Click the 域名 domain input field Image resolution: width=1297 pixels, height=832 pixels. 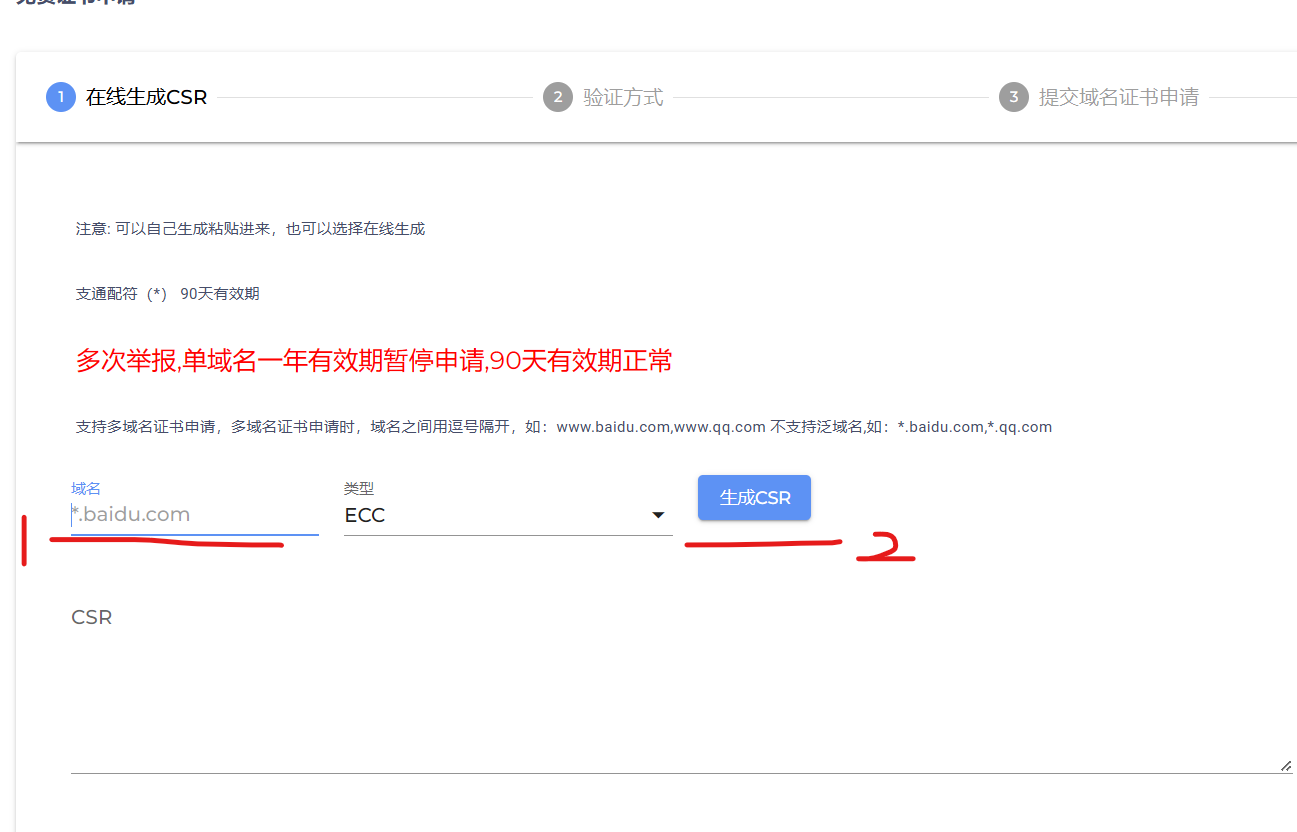[195, 515]
